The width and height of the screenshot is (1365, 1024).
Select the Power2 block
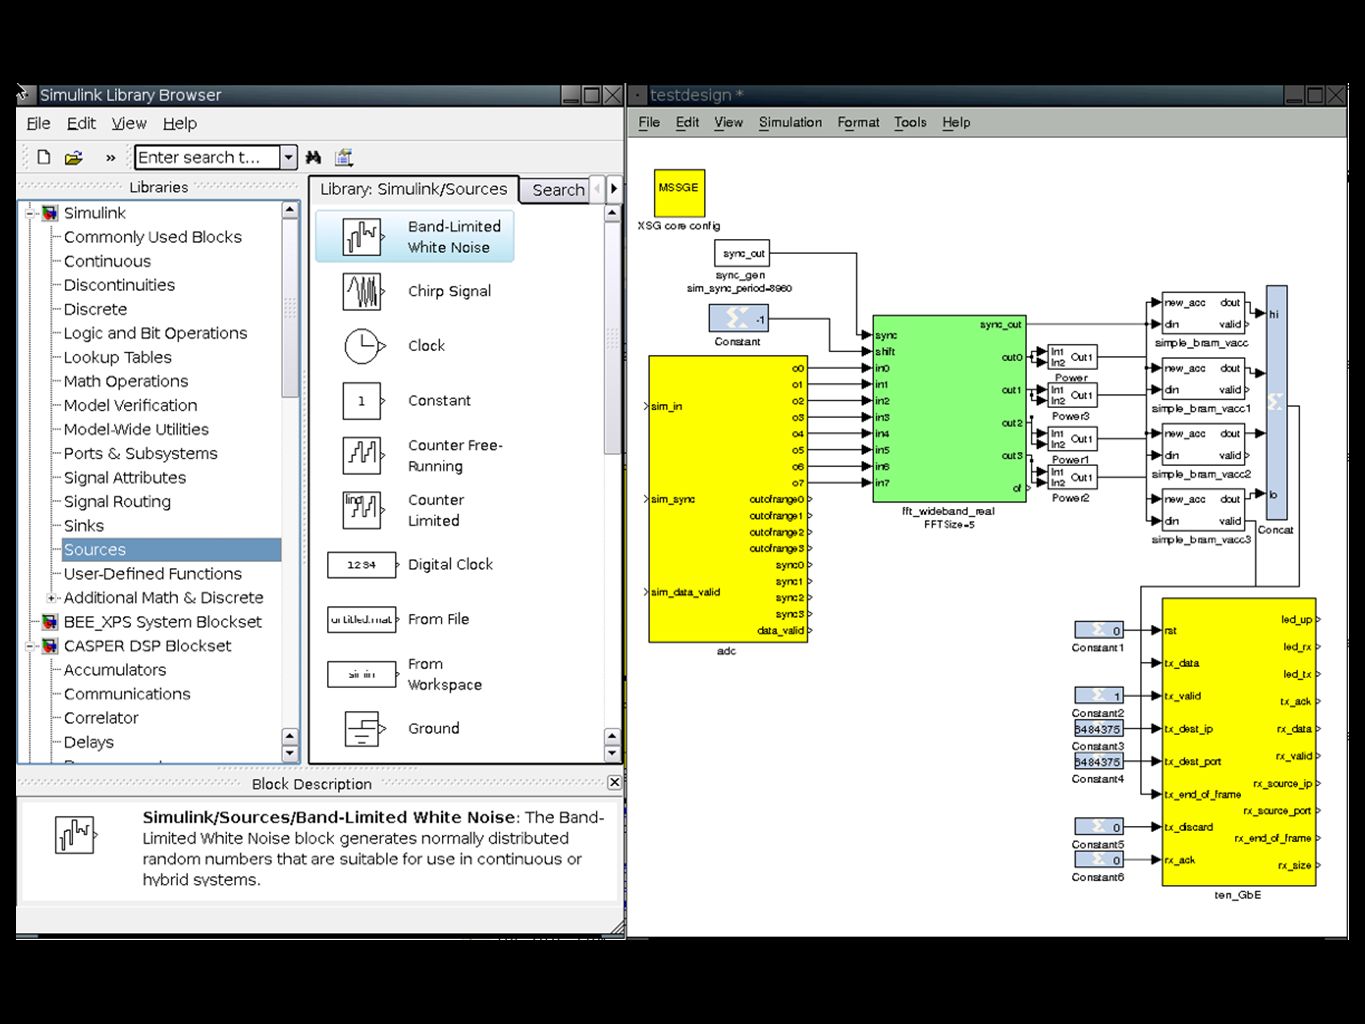pos(1071,477)
